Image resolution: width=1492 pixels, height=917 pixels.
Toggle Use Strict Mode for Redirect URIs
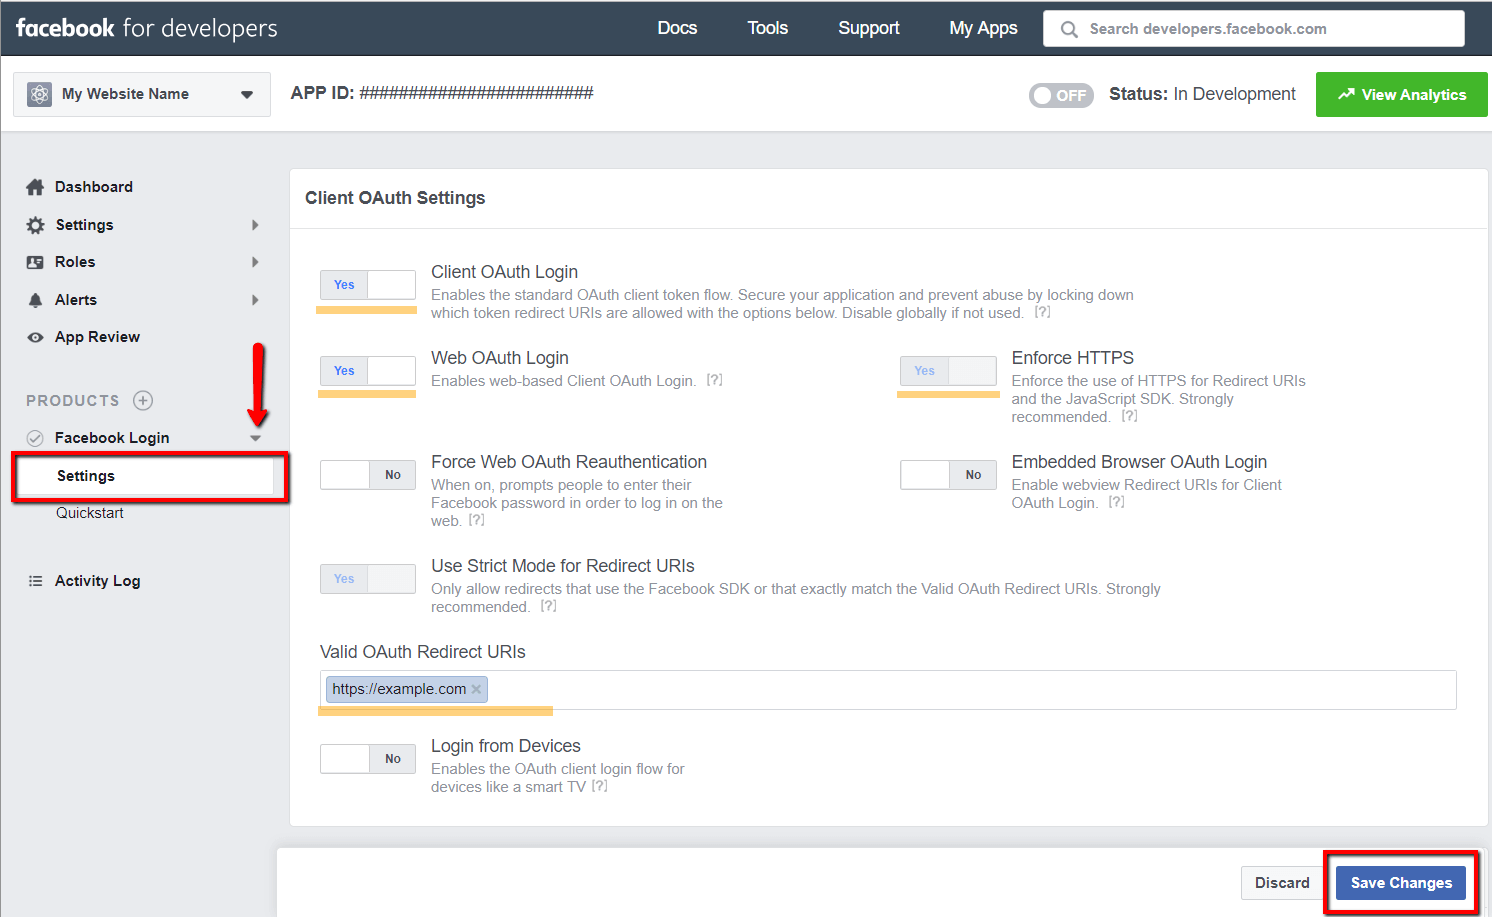(368, 579)
